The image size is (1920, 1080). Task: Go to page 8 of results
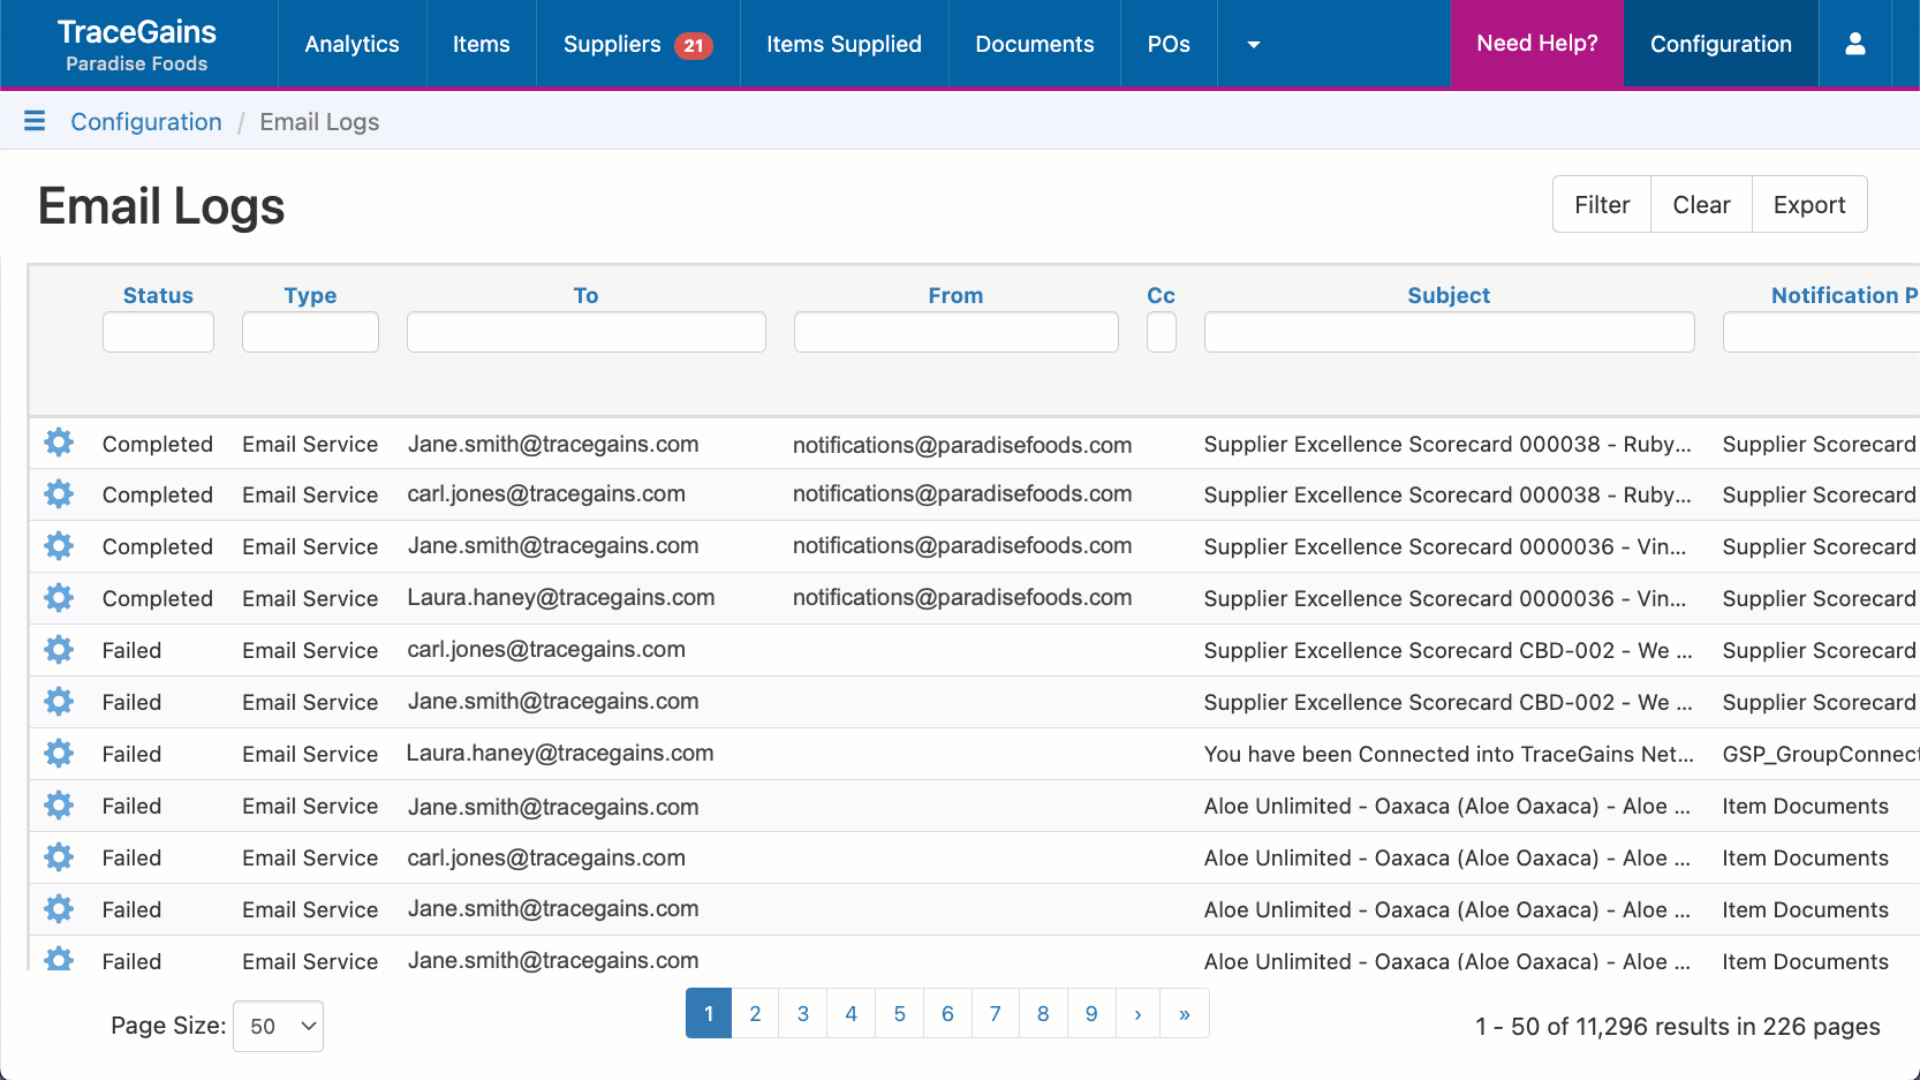[1043, 1013]
